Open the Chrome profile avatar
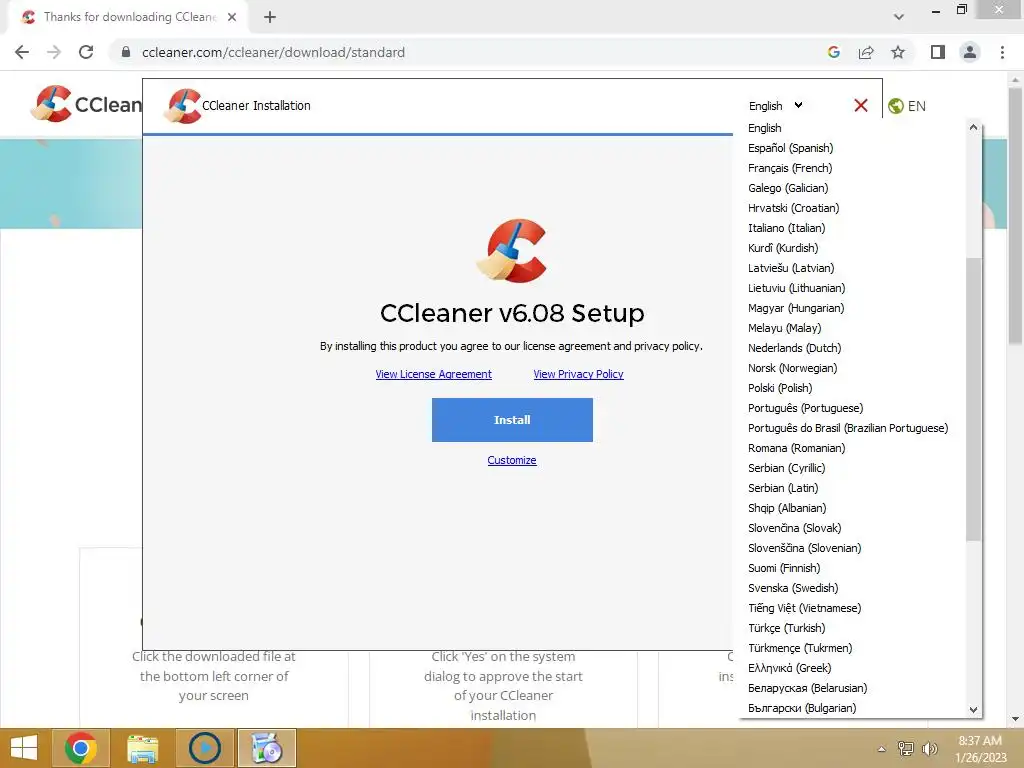The height and width of the screenshot is (768, 1024). pos(970,52)
